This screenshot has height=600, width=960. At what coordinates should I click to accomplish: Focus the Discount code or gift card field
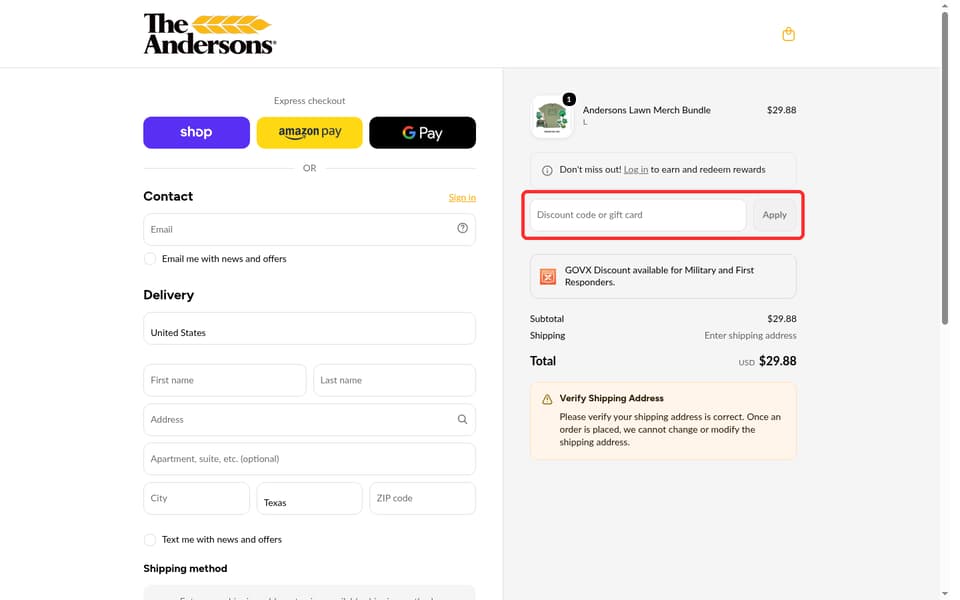pyautogui.click(x=638, y=215)
